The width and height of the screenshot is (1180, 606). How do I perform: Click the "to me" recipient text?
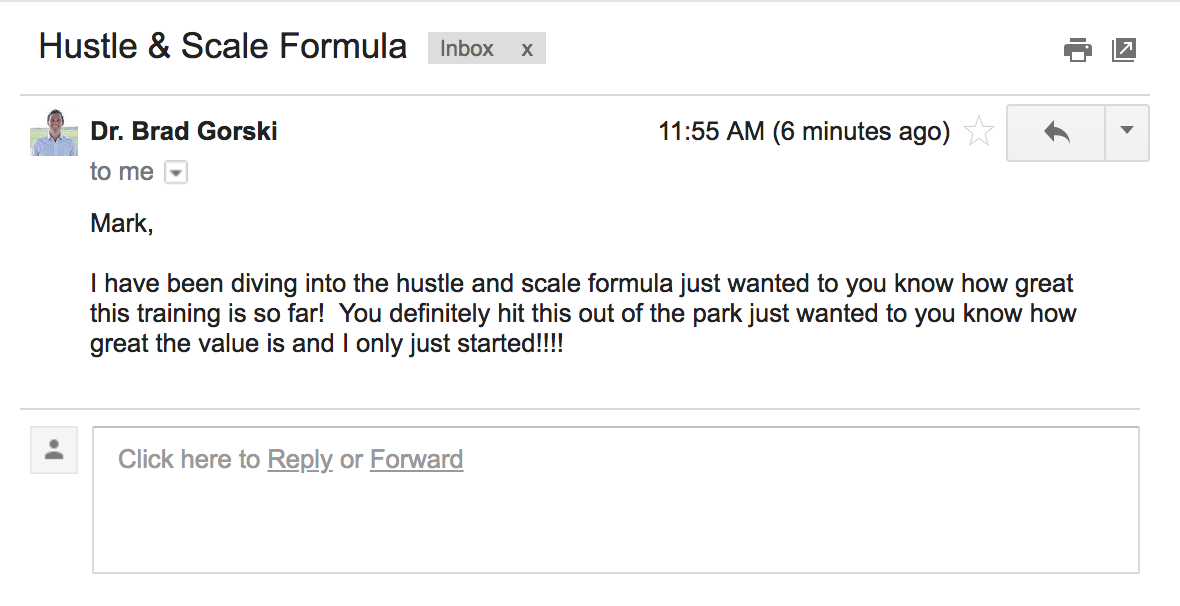(x=121, y=172)
